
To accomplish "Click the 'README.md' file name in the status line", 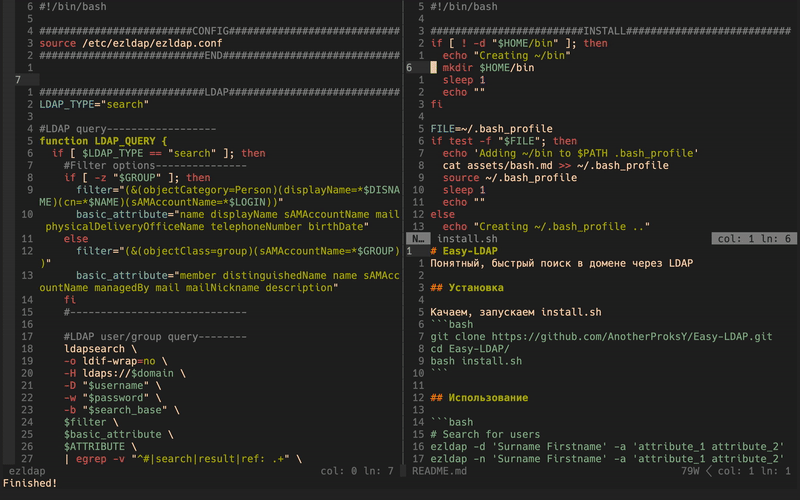I will click(x=439, y=471).
